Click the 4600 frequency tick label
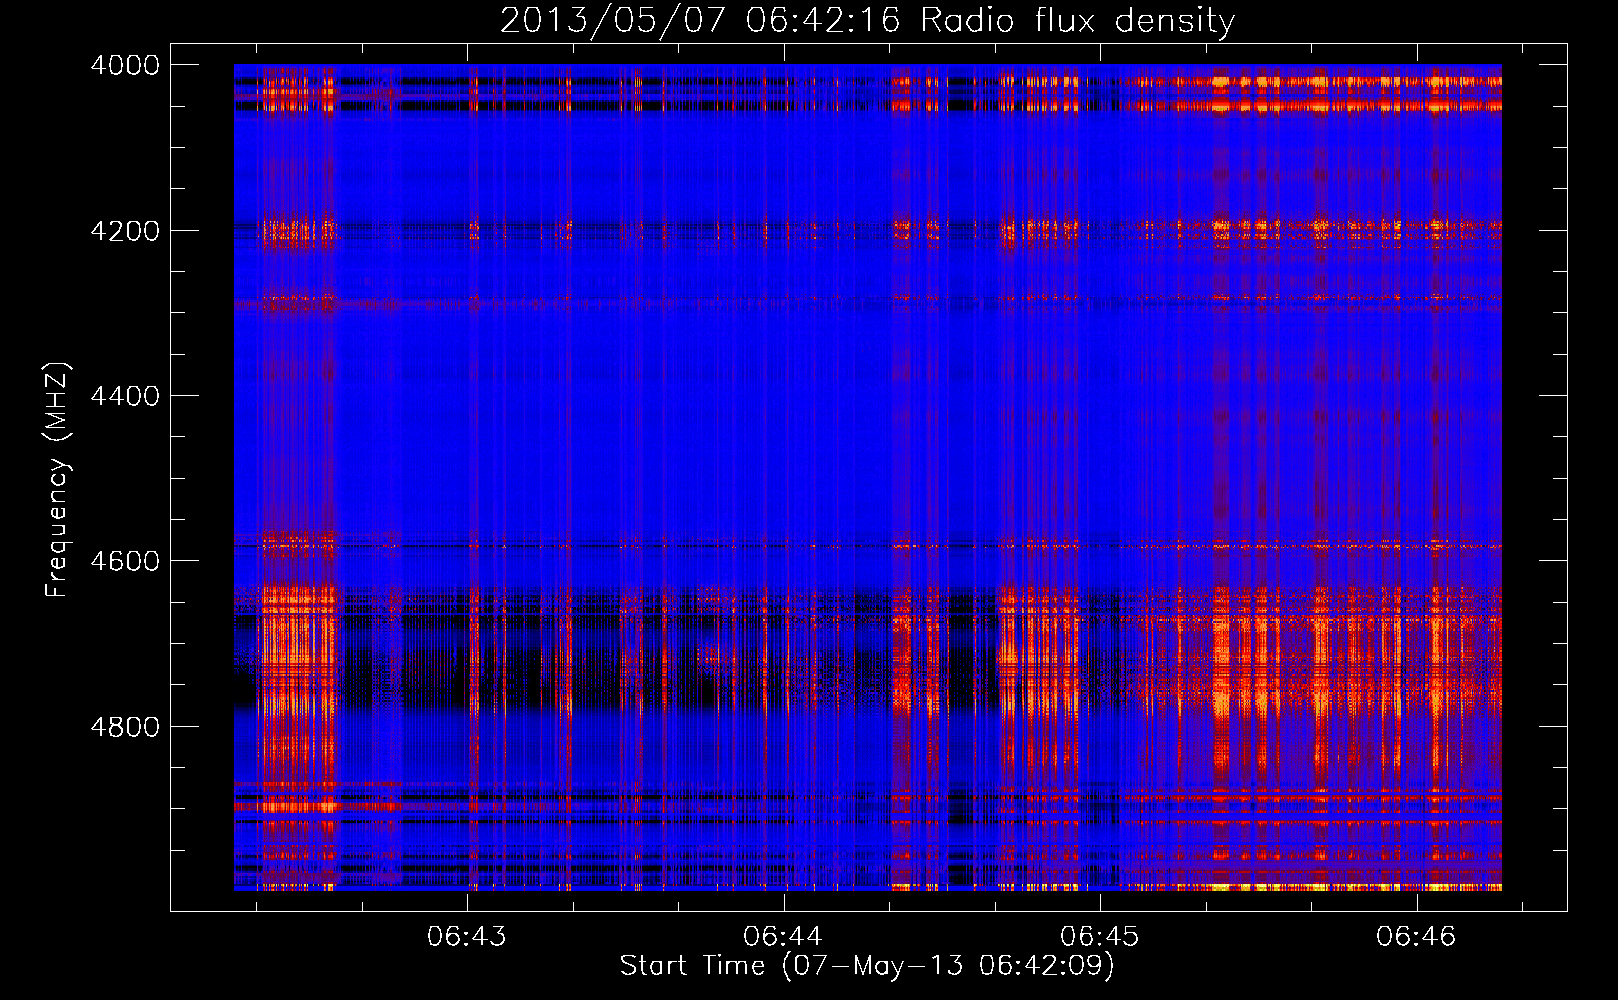This screenshot has width=1618, height=1000. pos(125,561)
